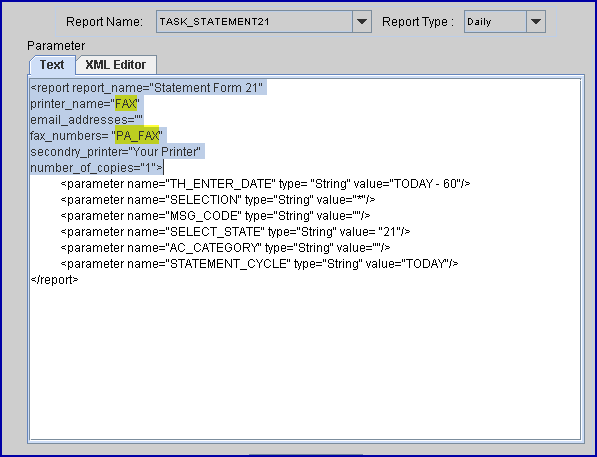This screenshot has width=597, height=457.
Task: Click the Daily report type field
Action: (495, 22)
